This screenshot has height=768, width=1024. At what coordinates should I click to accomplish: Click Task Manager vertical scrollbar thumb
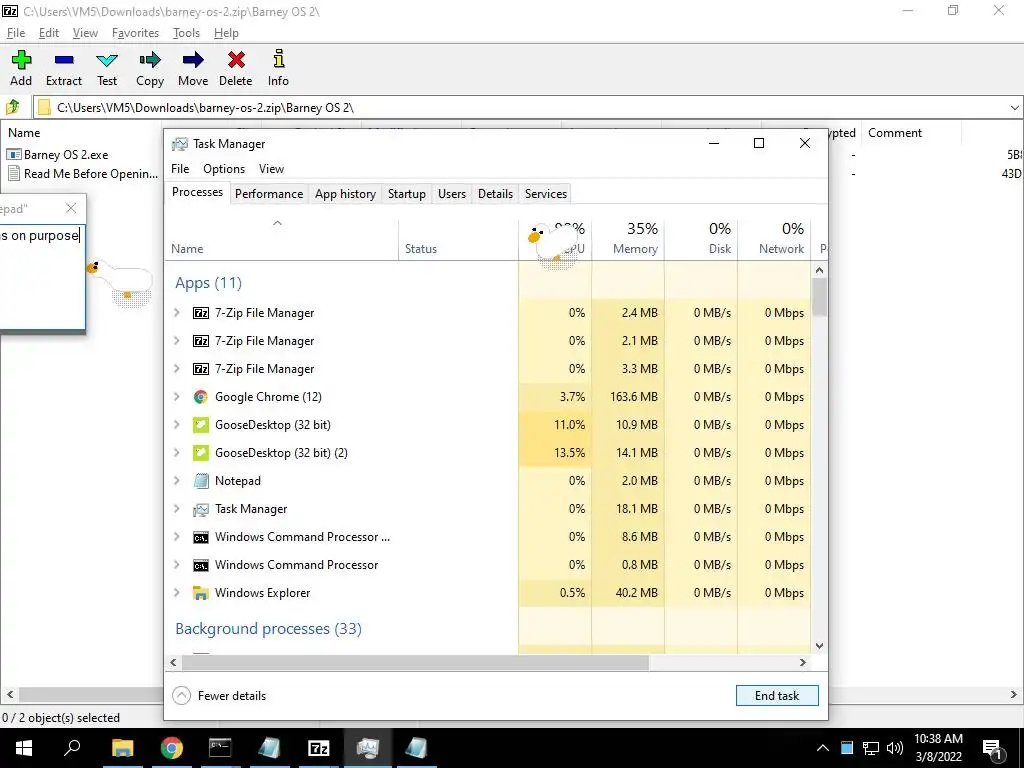point(820,297)
